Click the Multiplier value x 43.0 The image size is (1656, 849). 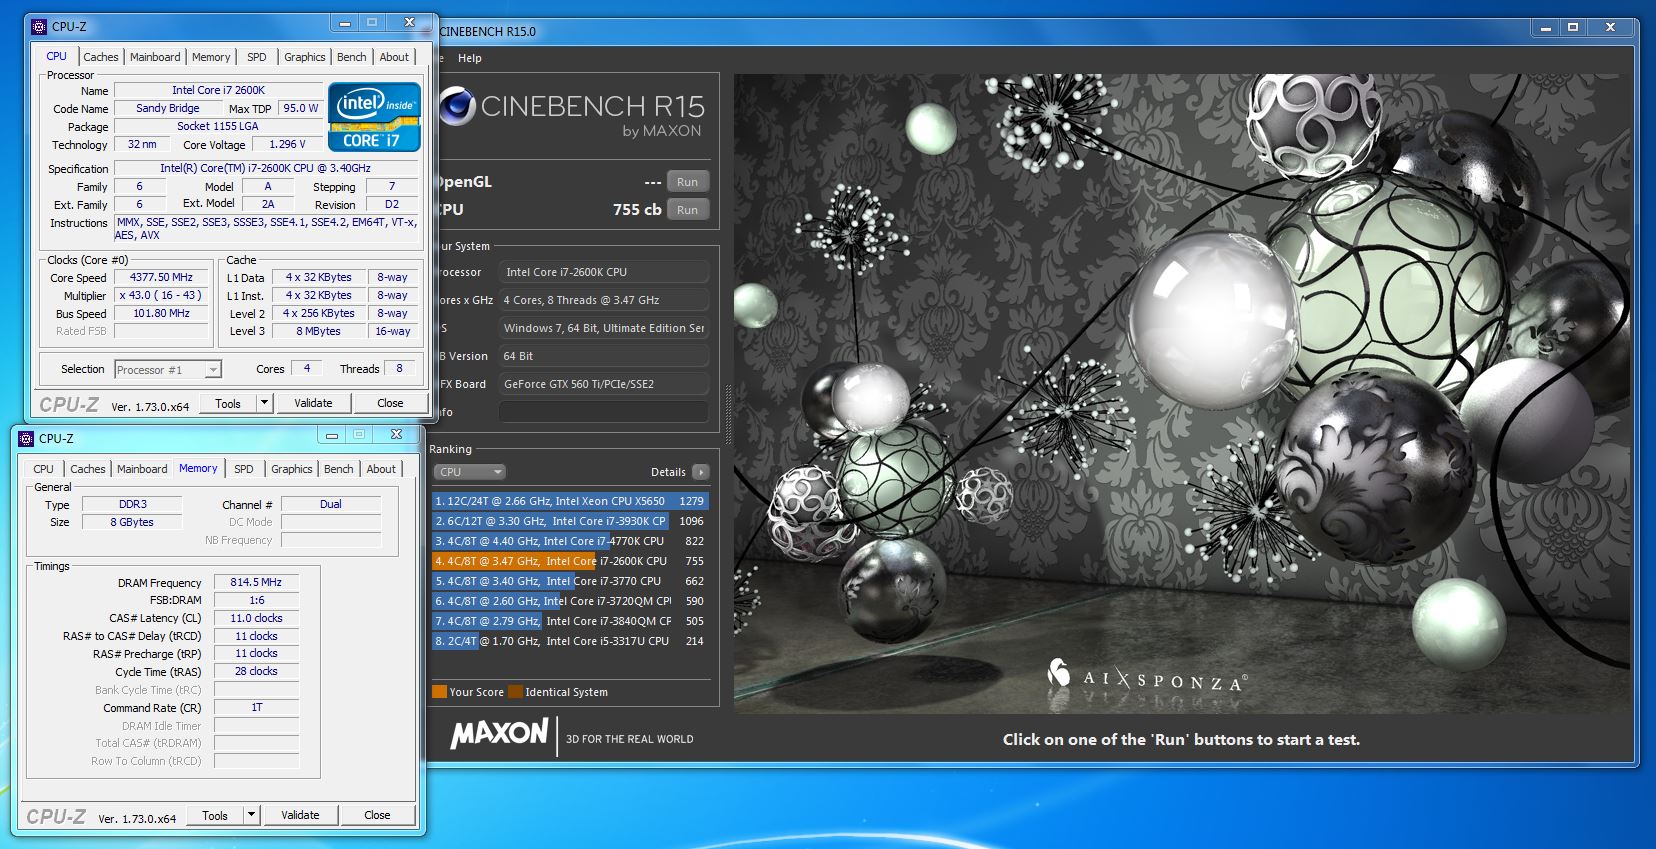point(161,295)
